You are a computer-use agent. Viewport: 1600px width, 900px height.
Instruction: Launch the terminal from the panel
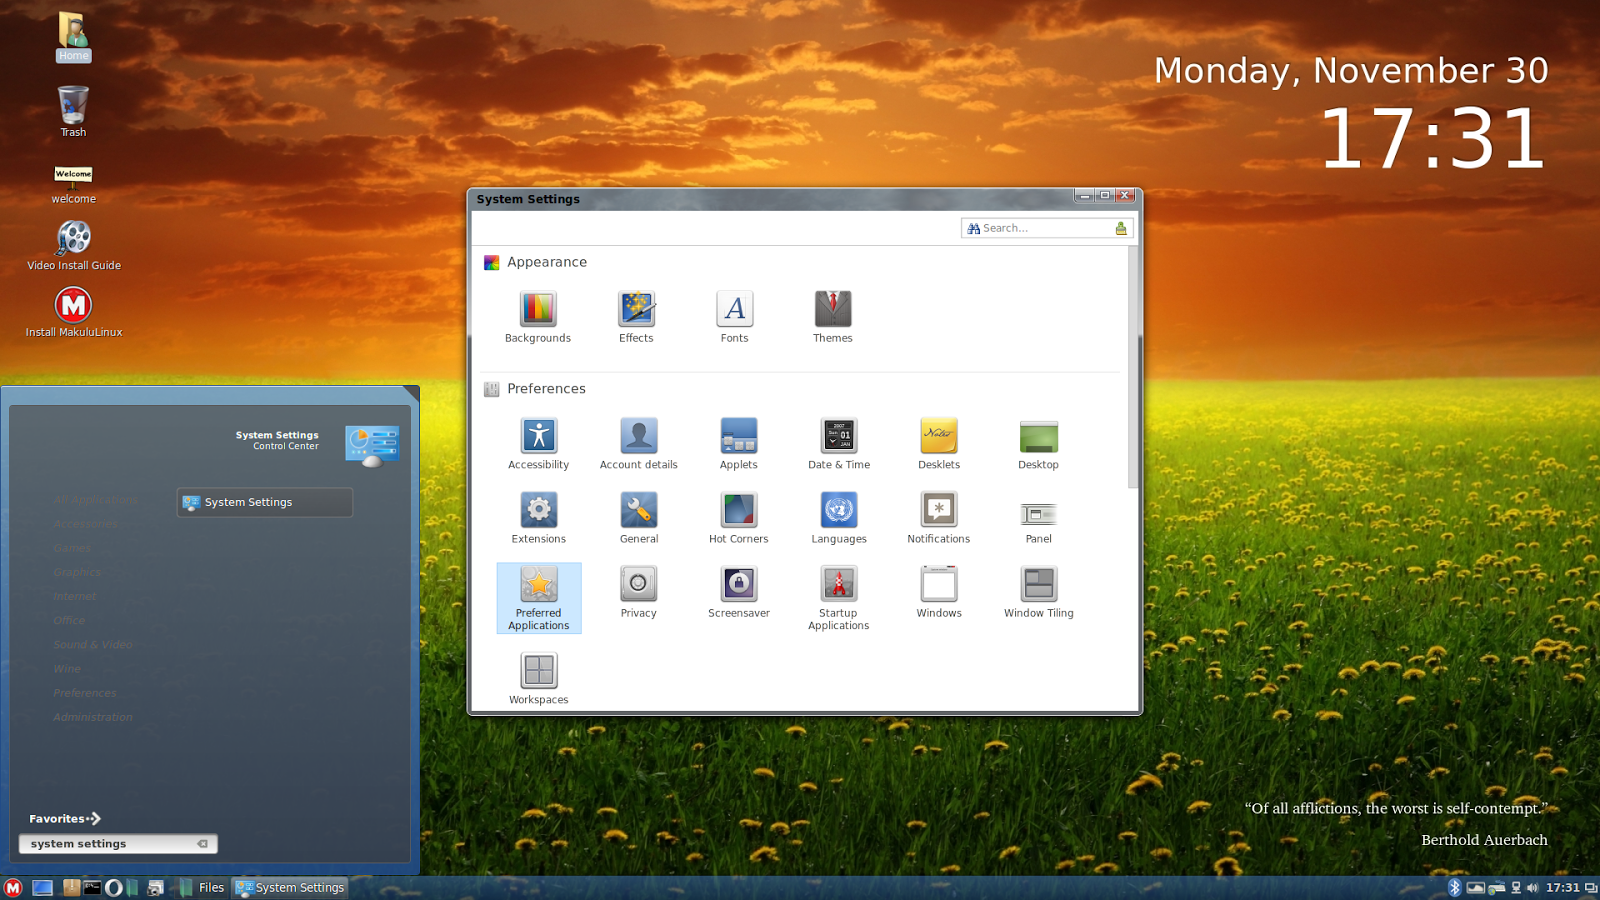pos(92,888)
